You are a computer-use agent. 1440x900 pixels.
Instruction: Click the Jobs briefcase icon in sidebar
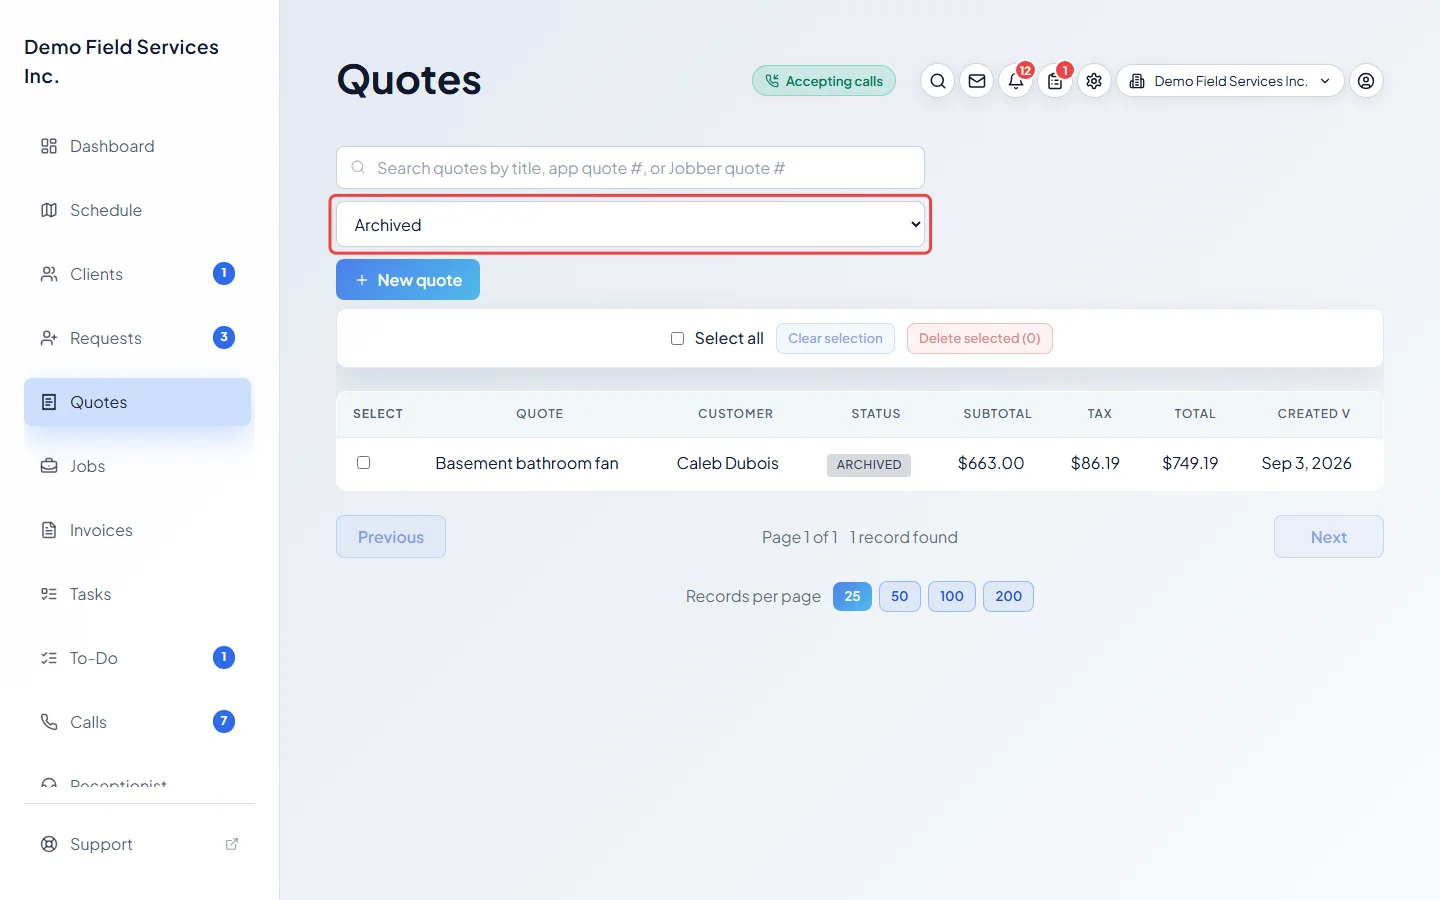49,466
